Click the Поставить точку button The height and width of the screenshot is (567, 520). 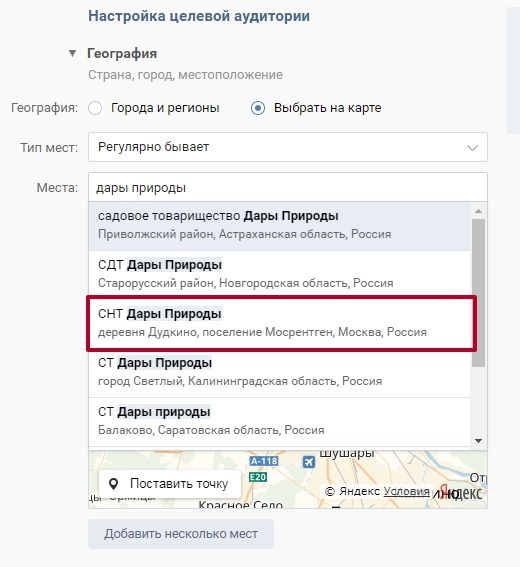pos(170,484)
